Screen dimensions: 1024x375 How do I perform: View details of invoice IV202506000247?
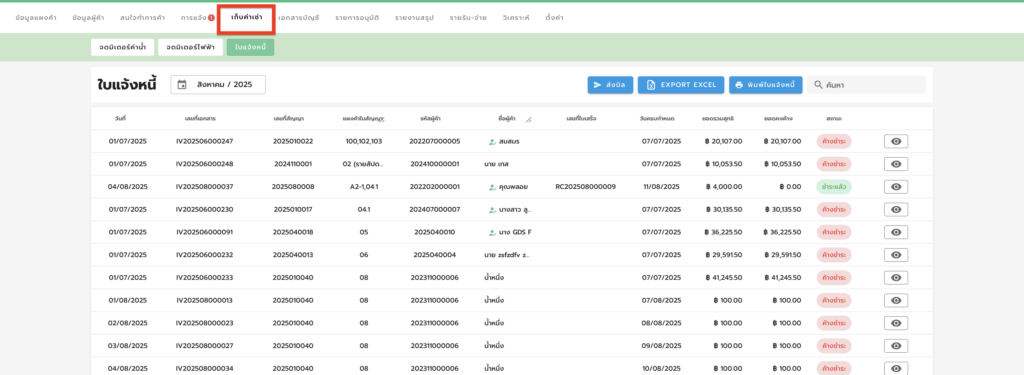coord(896,141)
